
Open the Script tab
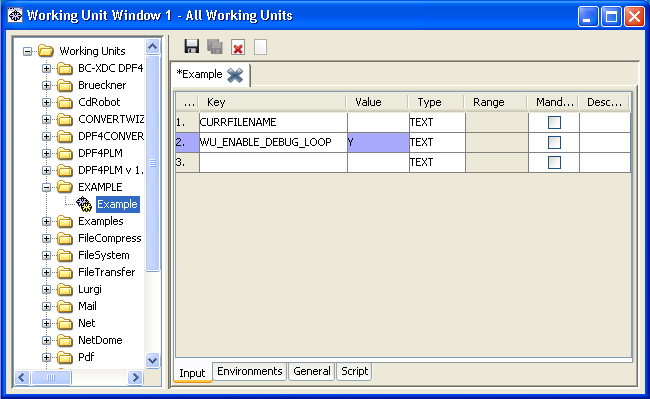[354, 371]
